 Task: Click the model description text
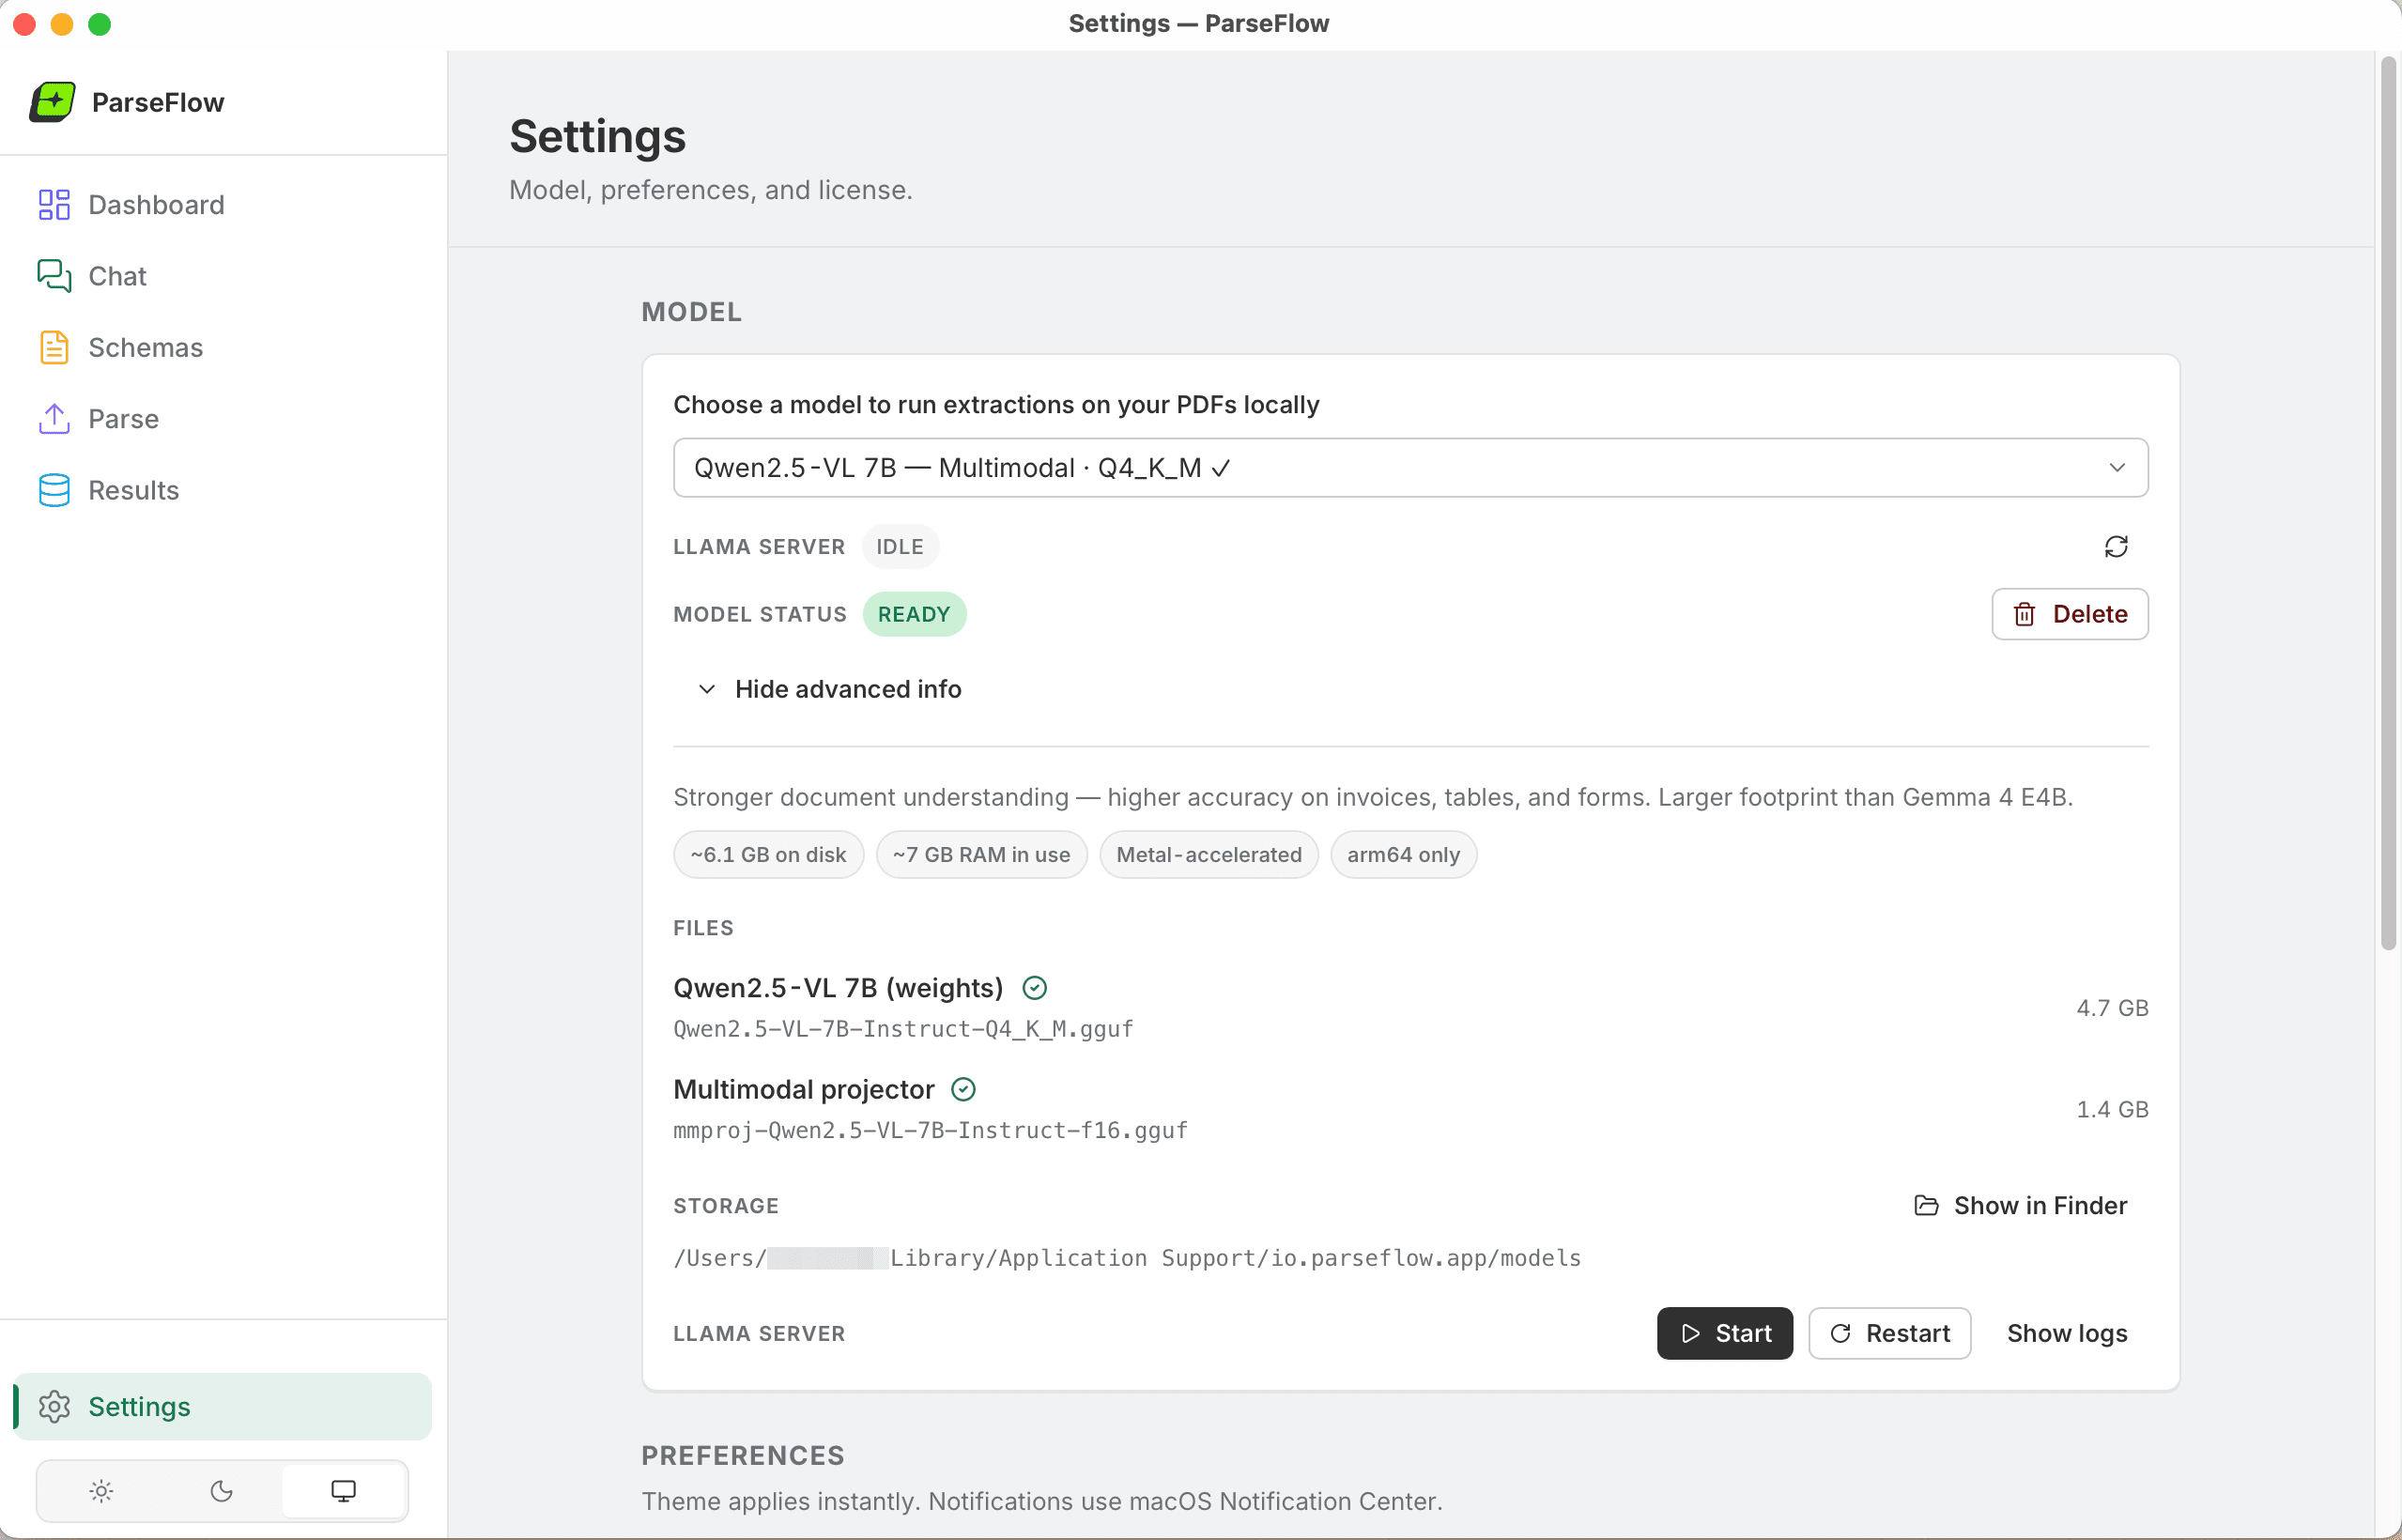tap(1373, 797)
